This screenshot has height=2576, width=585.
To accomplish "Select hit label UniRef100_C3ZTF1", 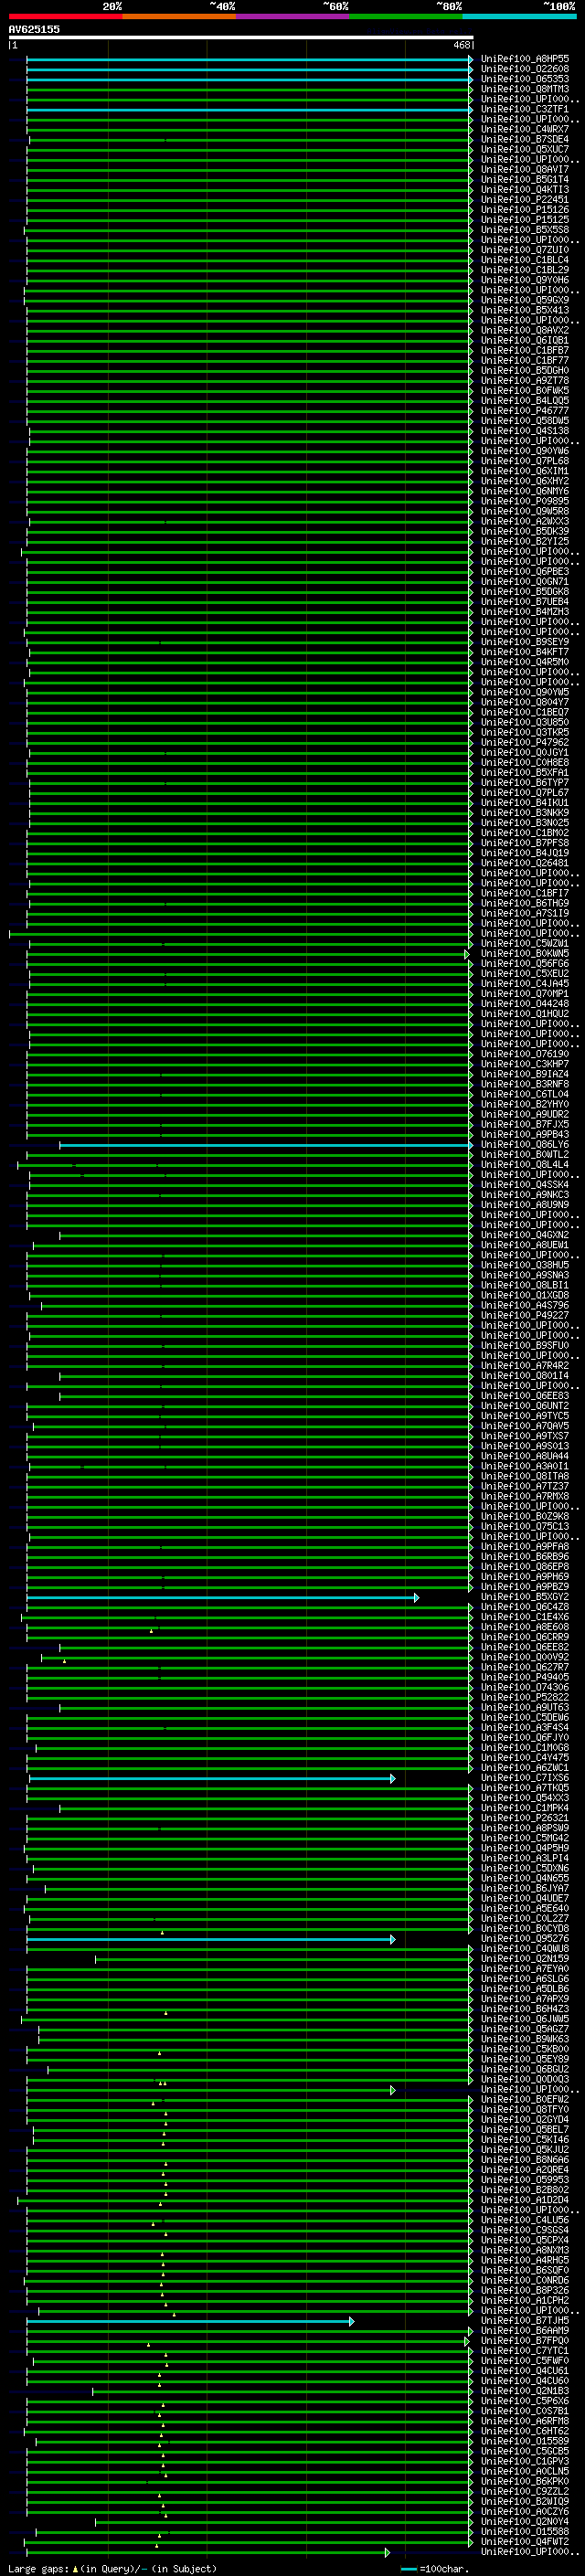I will click(525, 109).
